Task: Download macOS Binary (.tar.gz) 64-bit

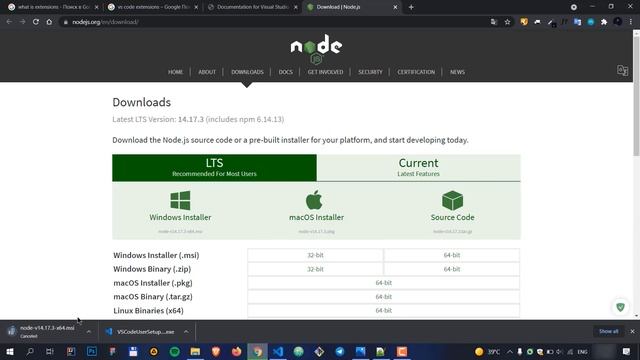Action: tap(384, 297)
